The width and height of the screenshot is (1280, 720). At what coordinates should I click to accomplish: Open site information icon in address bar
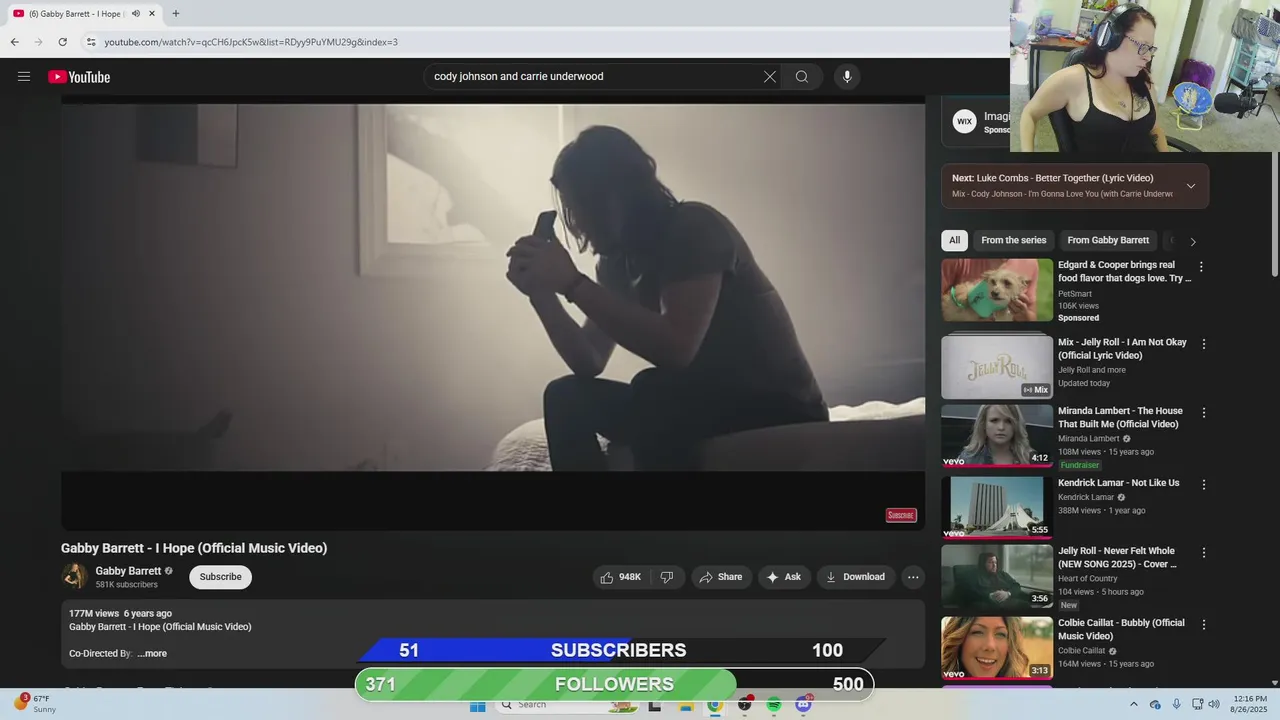point(91,42)
